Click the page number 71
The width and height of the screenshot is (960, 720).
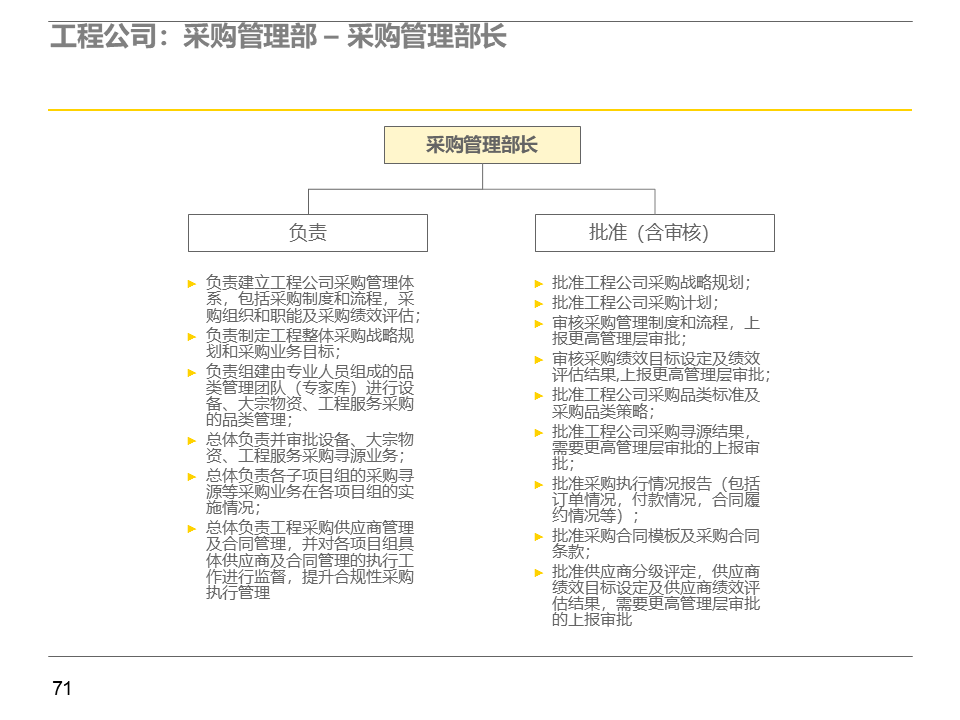(62, 689)
